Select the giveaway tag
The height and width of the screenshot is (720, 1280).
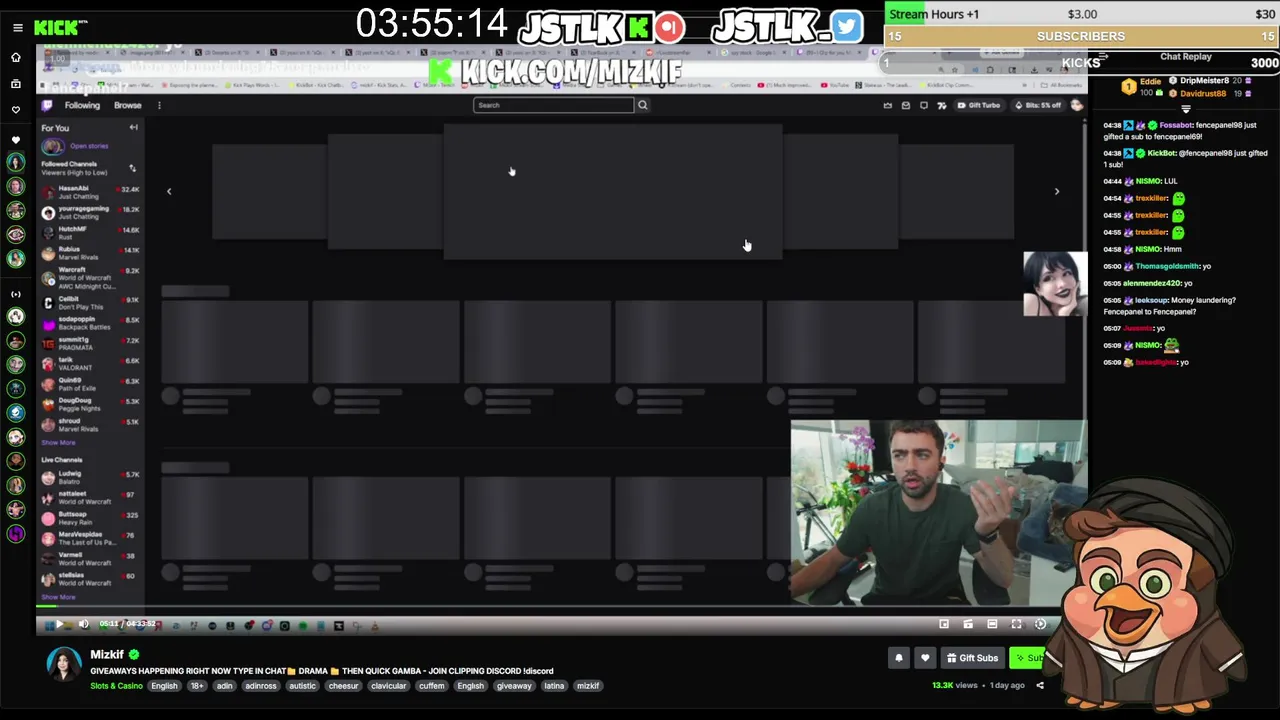[x=514, y=686]
